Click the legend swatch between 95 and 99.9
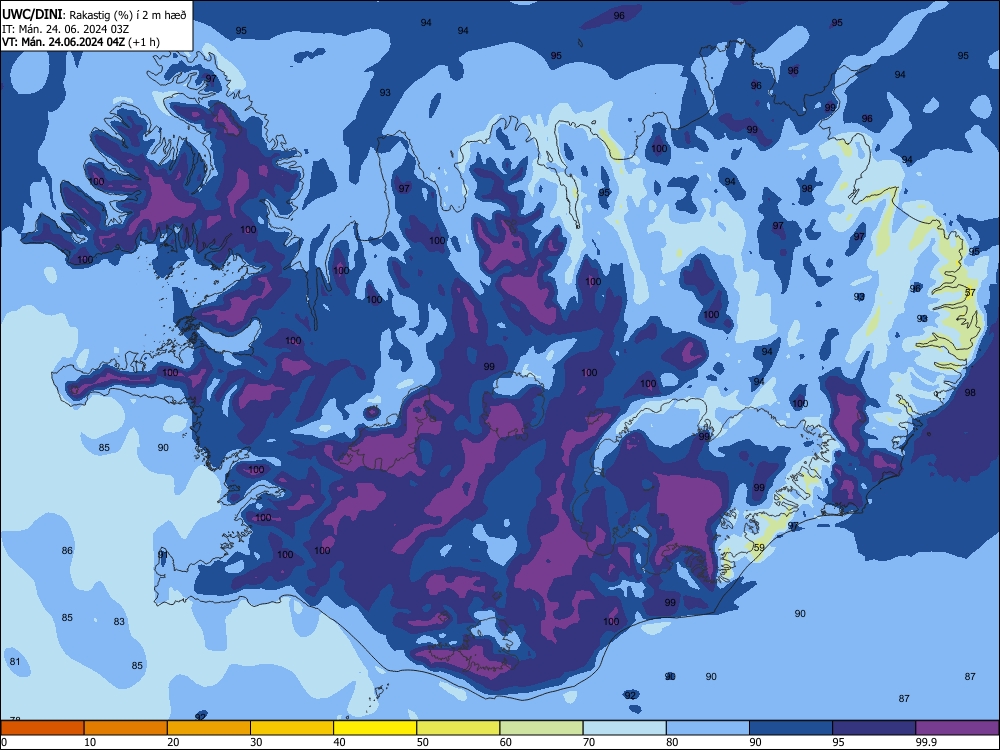The width and height of the screenshot is (1000, 750). [x=874, y=728]
